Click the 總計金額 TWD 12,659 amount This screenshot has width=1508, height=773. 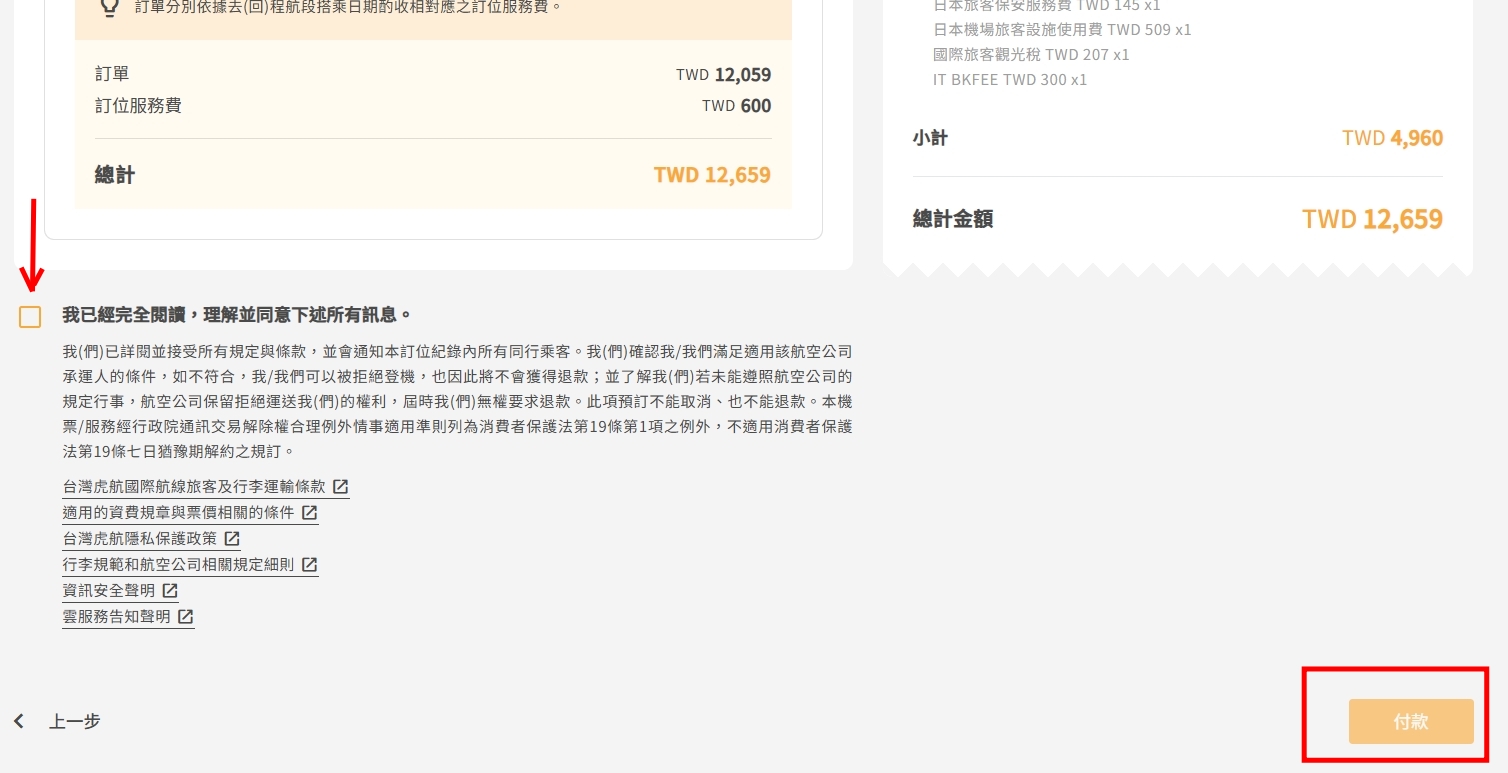pyautogui.click(x=1371, y=219)
